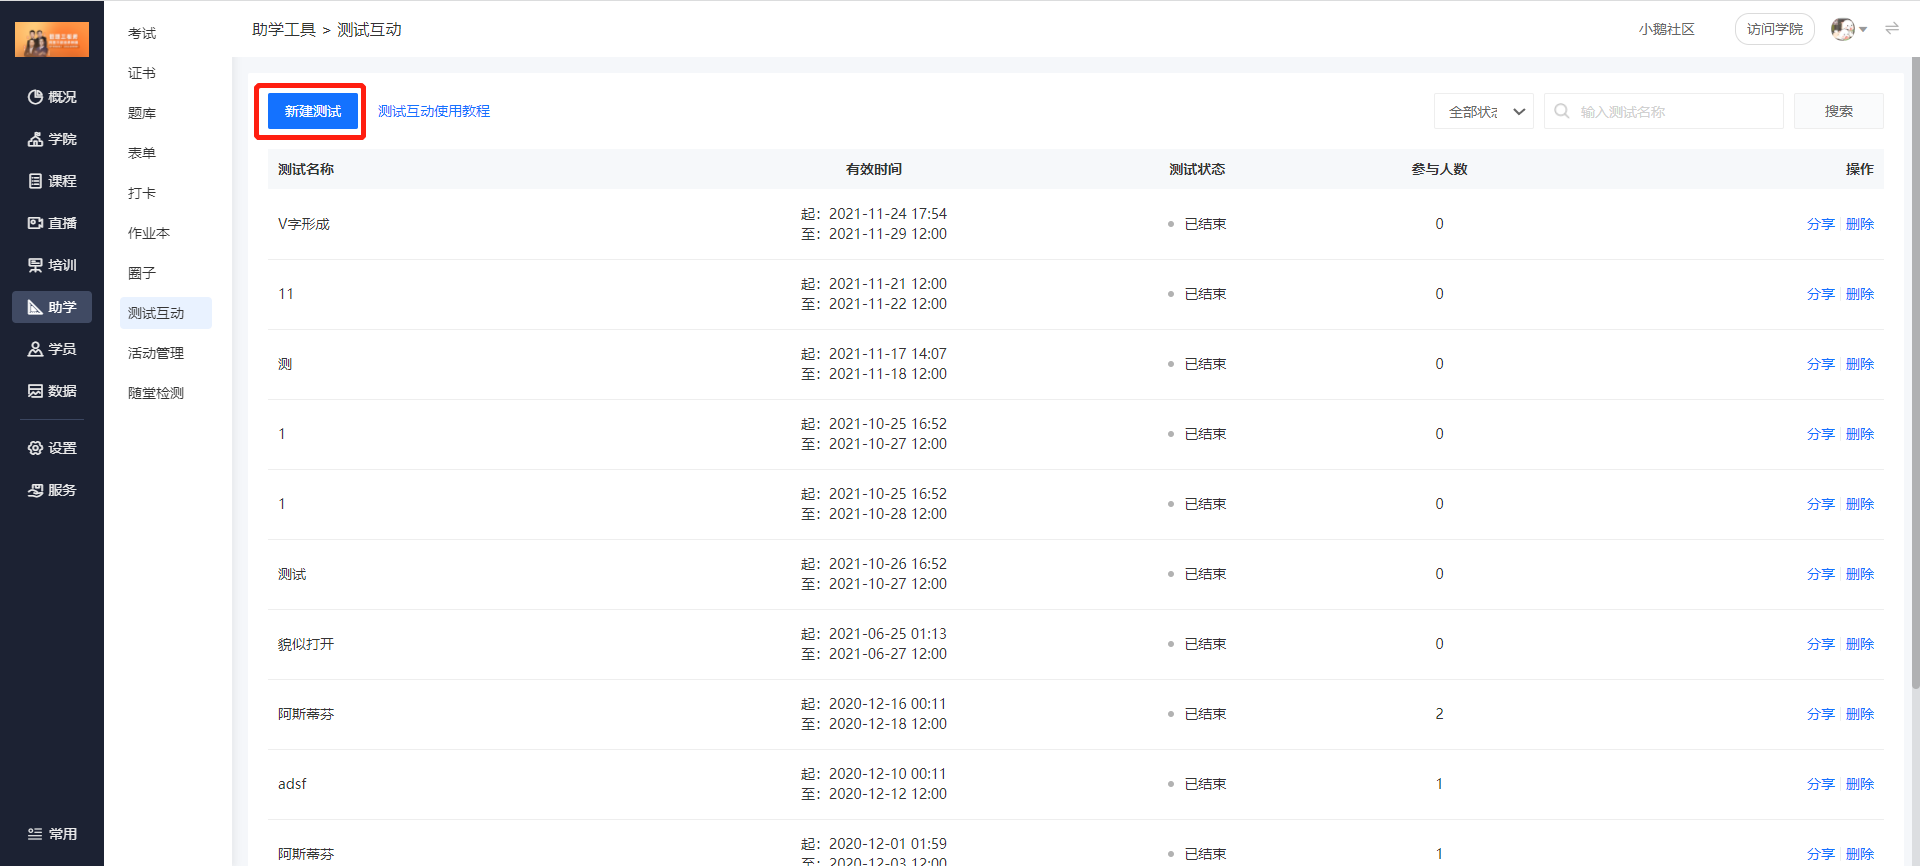Go to 学院 in the sidebar
This screenshot has width=1920, height=866.
[x=52, y=139]
